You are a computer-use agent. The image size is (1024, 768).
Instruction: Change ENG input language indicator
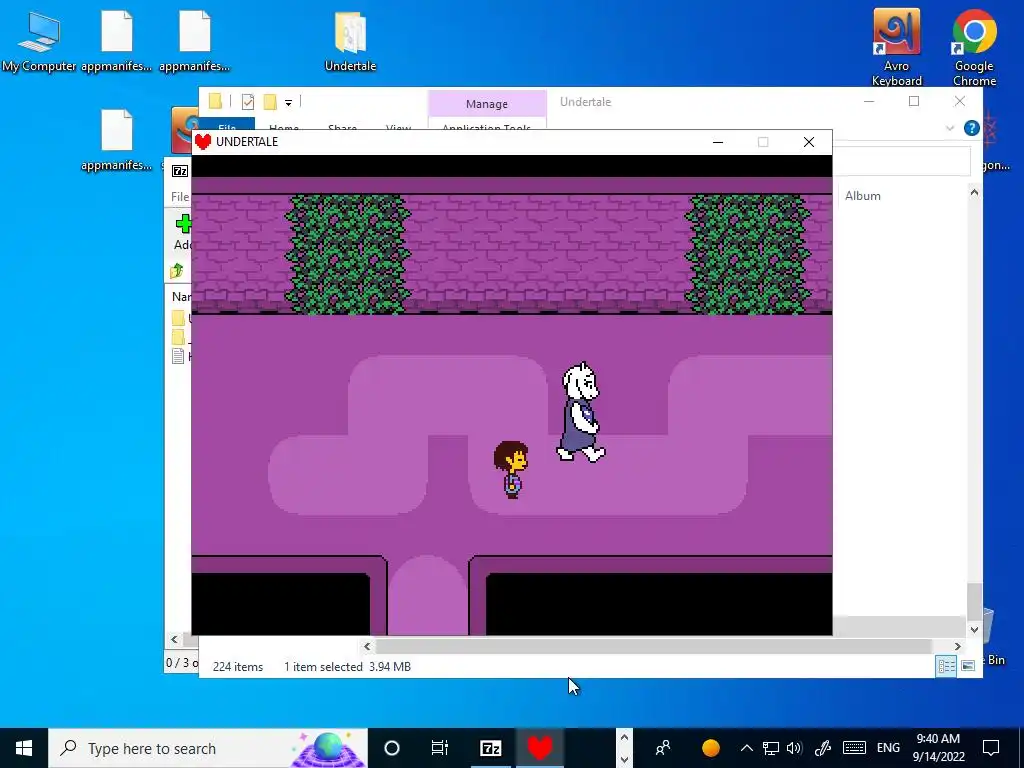(888, 748)
